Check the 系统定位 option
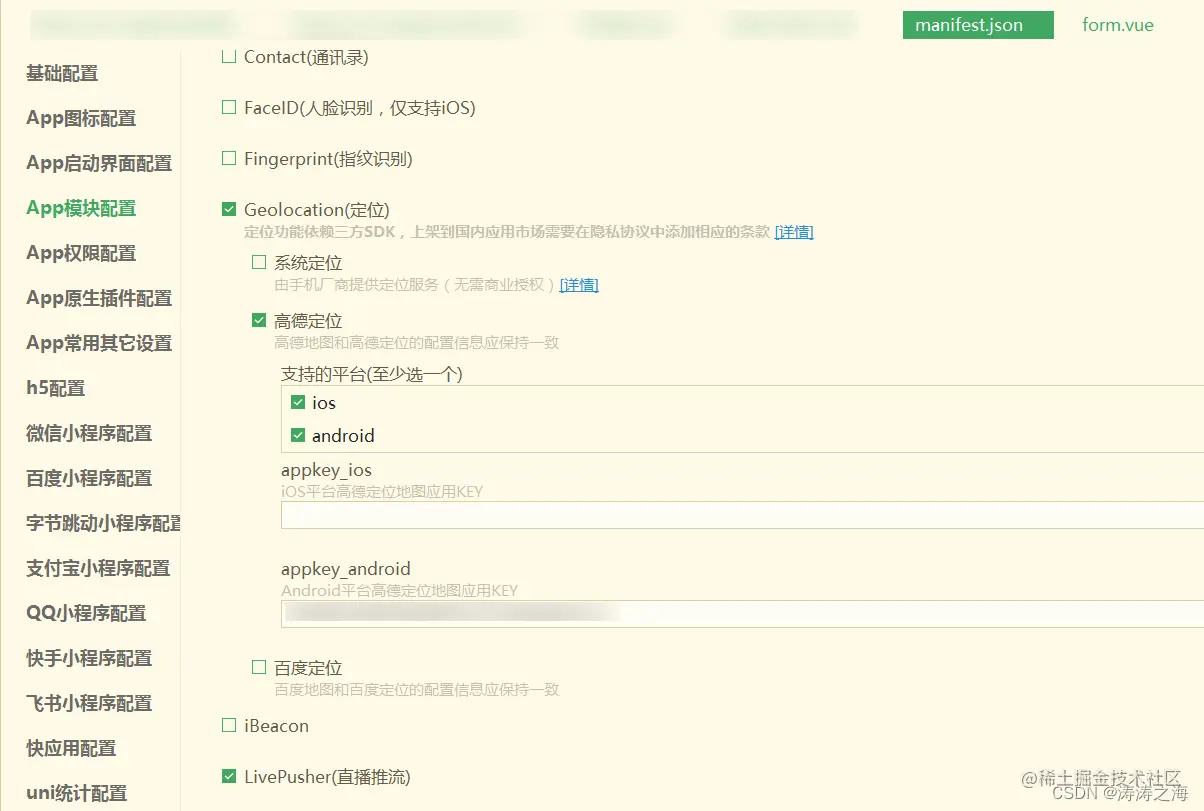This screenshot has width=1204, height=811. [261, 262]
